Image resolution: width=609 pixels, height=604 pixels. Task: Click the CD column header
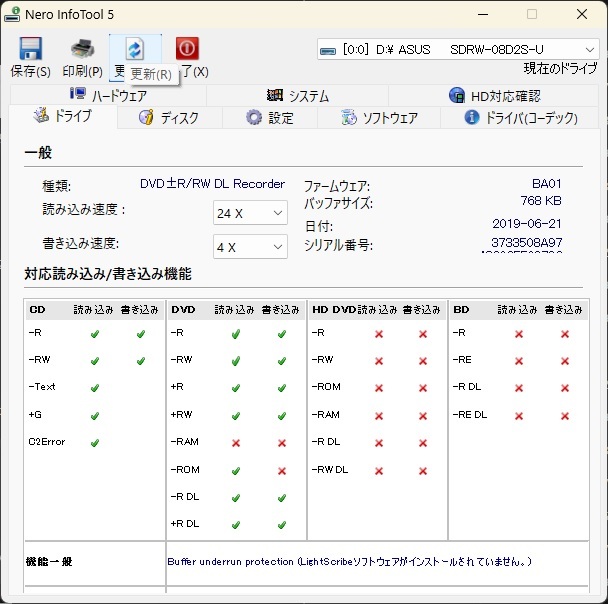pyautogui.click(x=37, y=310)
